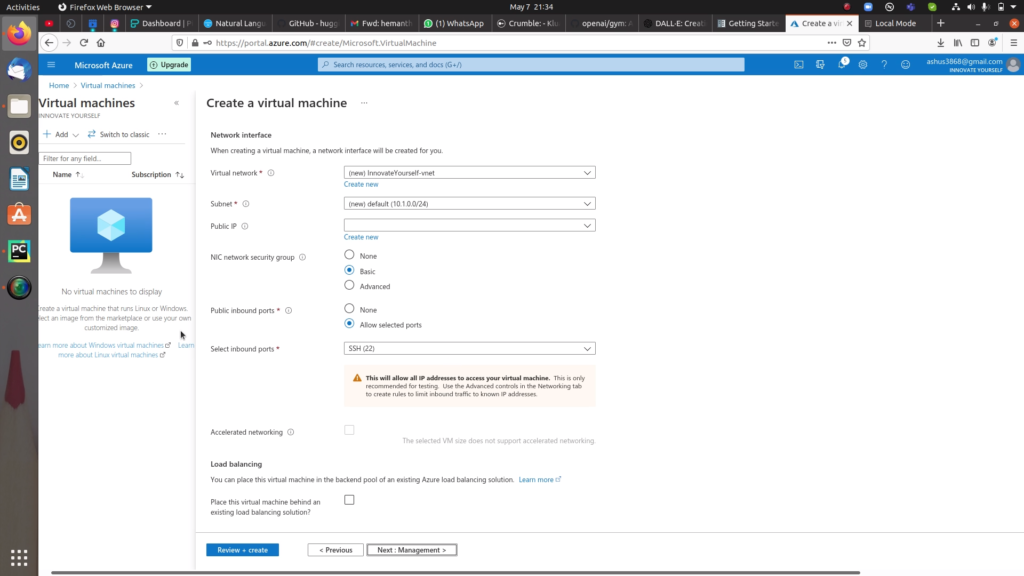Click the Review + create button
This screenshot has height=576, width=1024.
(241, 549)
